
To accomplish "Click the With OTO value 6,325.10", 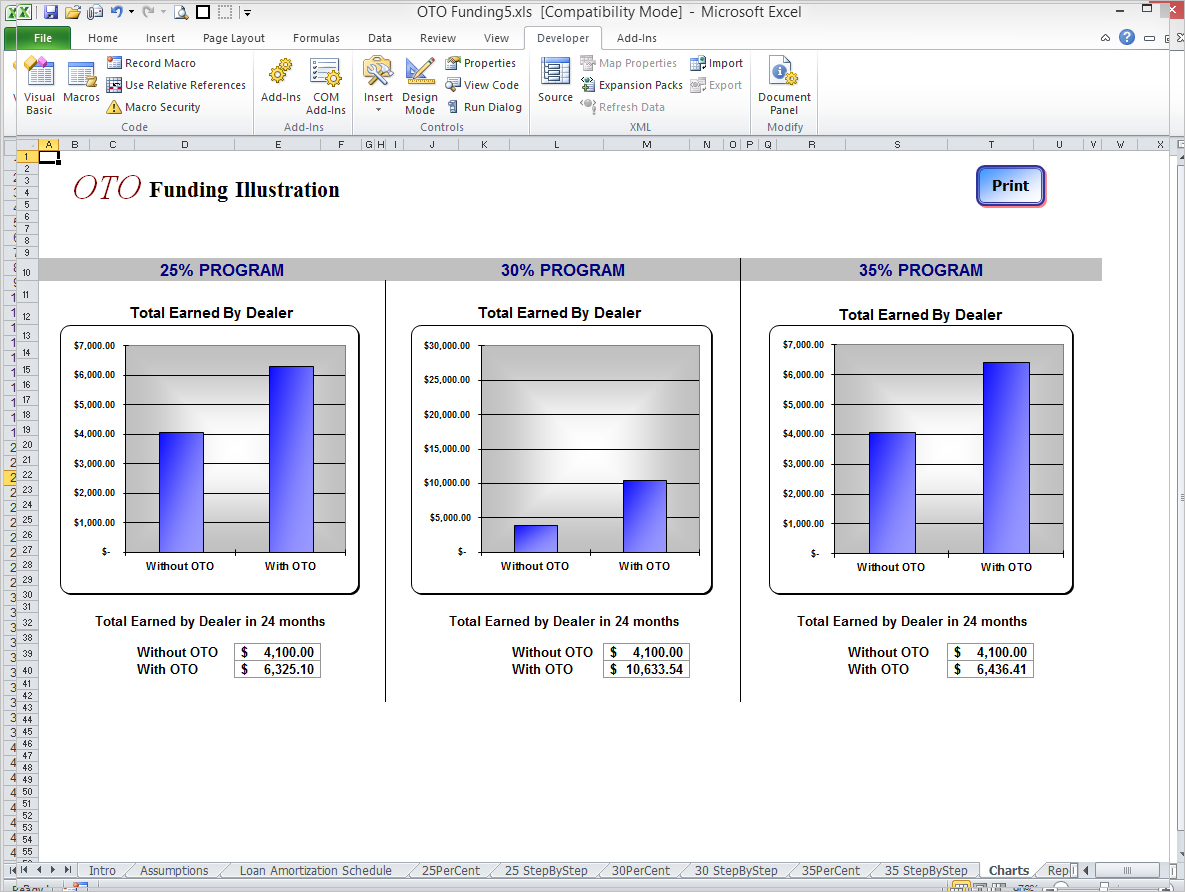I will click(x=277, y=670).
